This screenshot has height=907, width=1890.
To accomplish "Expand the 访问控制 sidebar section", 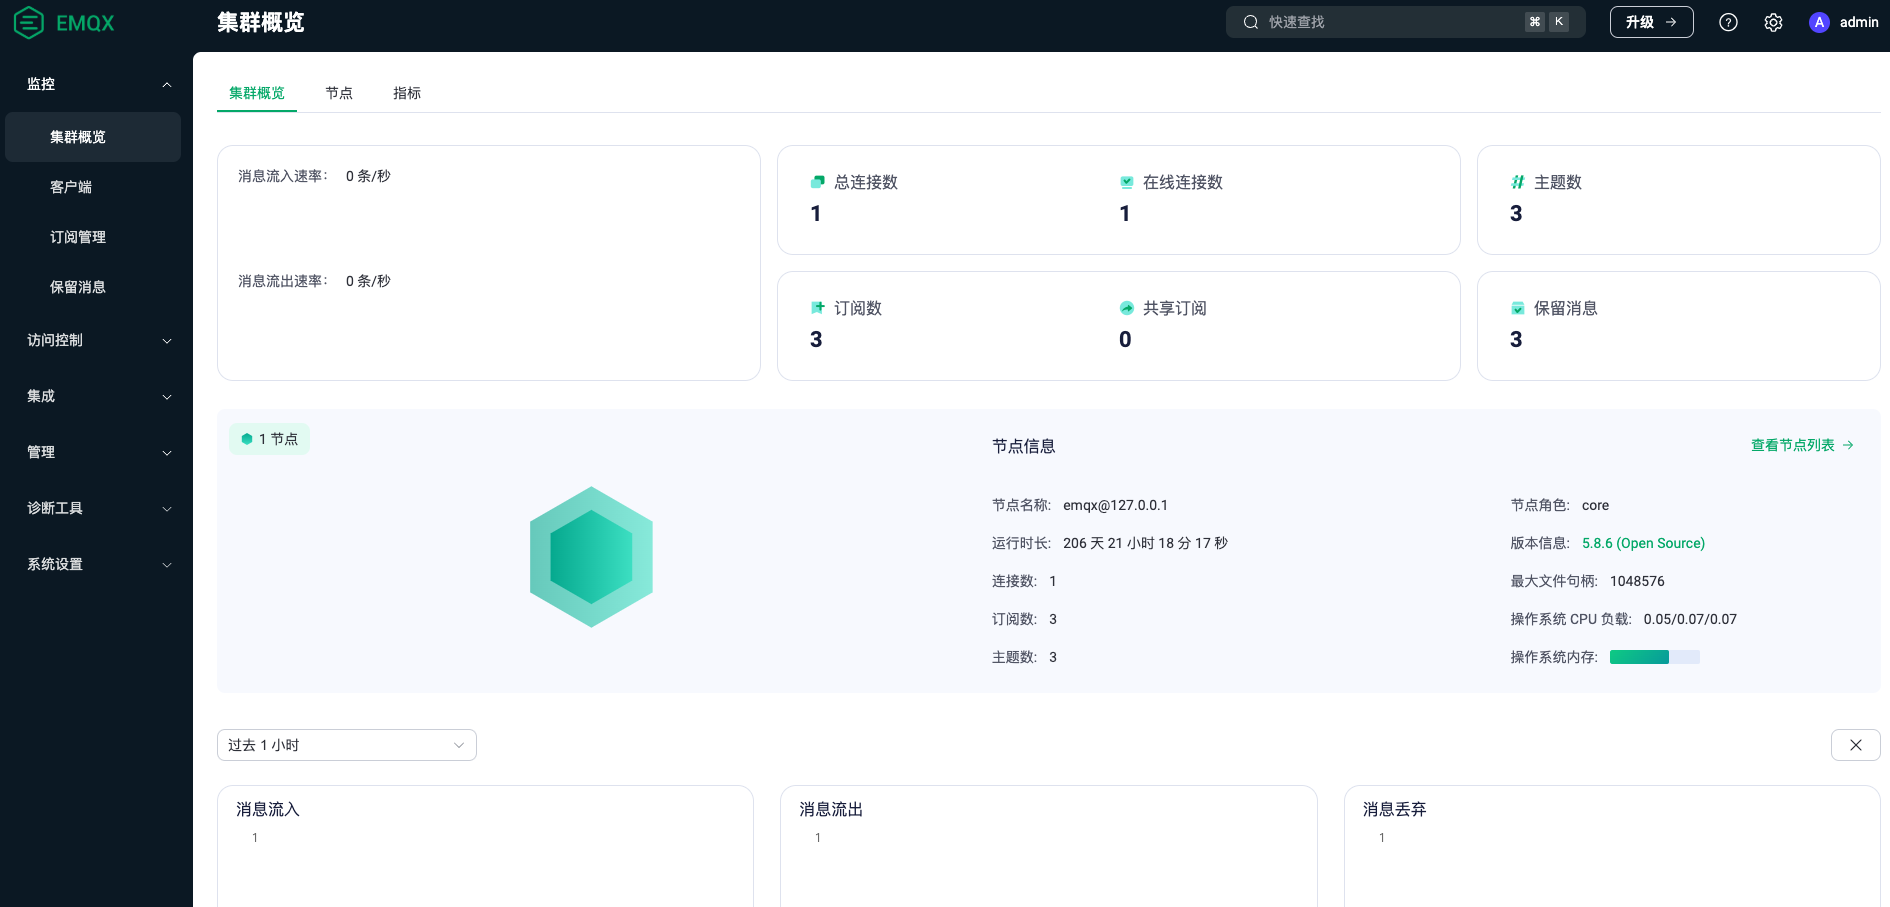I will click(167, 340).
